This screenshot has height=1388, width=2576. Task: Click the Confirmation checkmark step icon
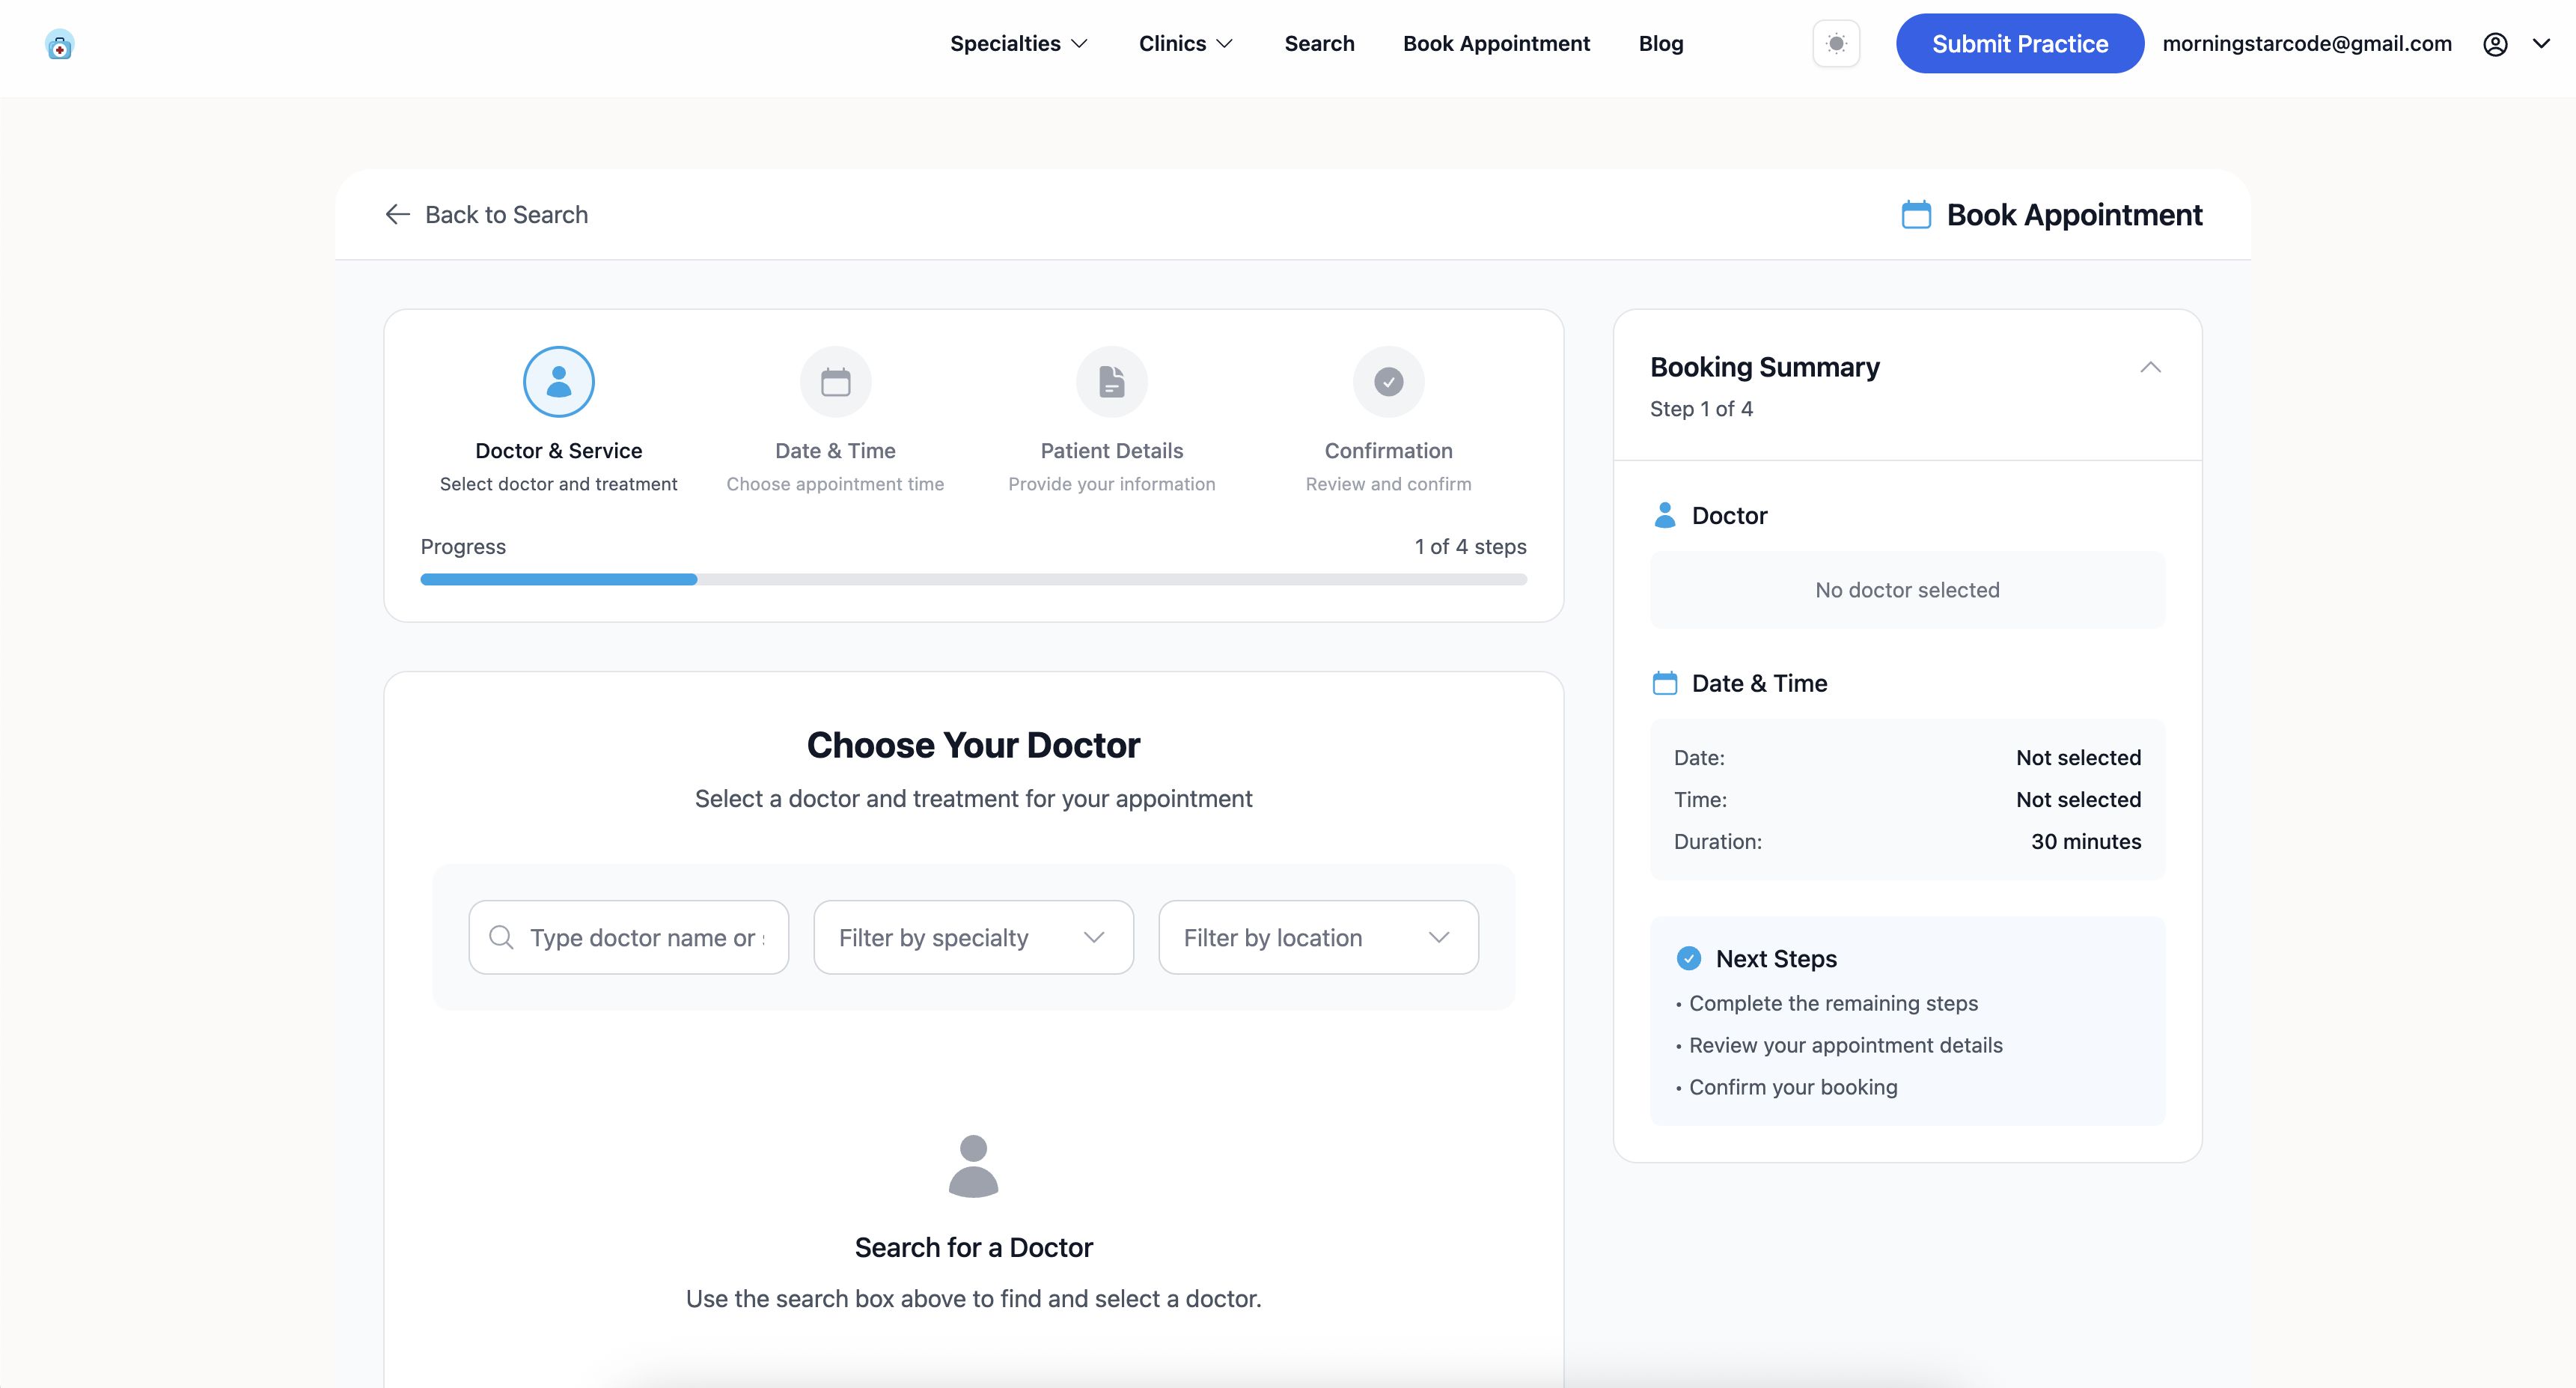coord(1388,382)
